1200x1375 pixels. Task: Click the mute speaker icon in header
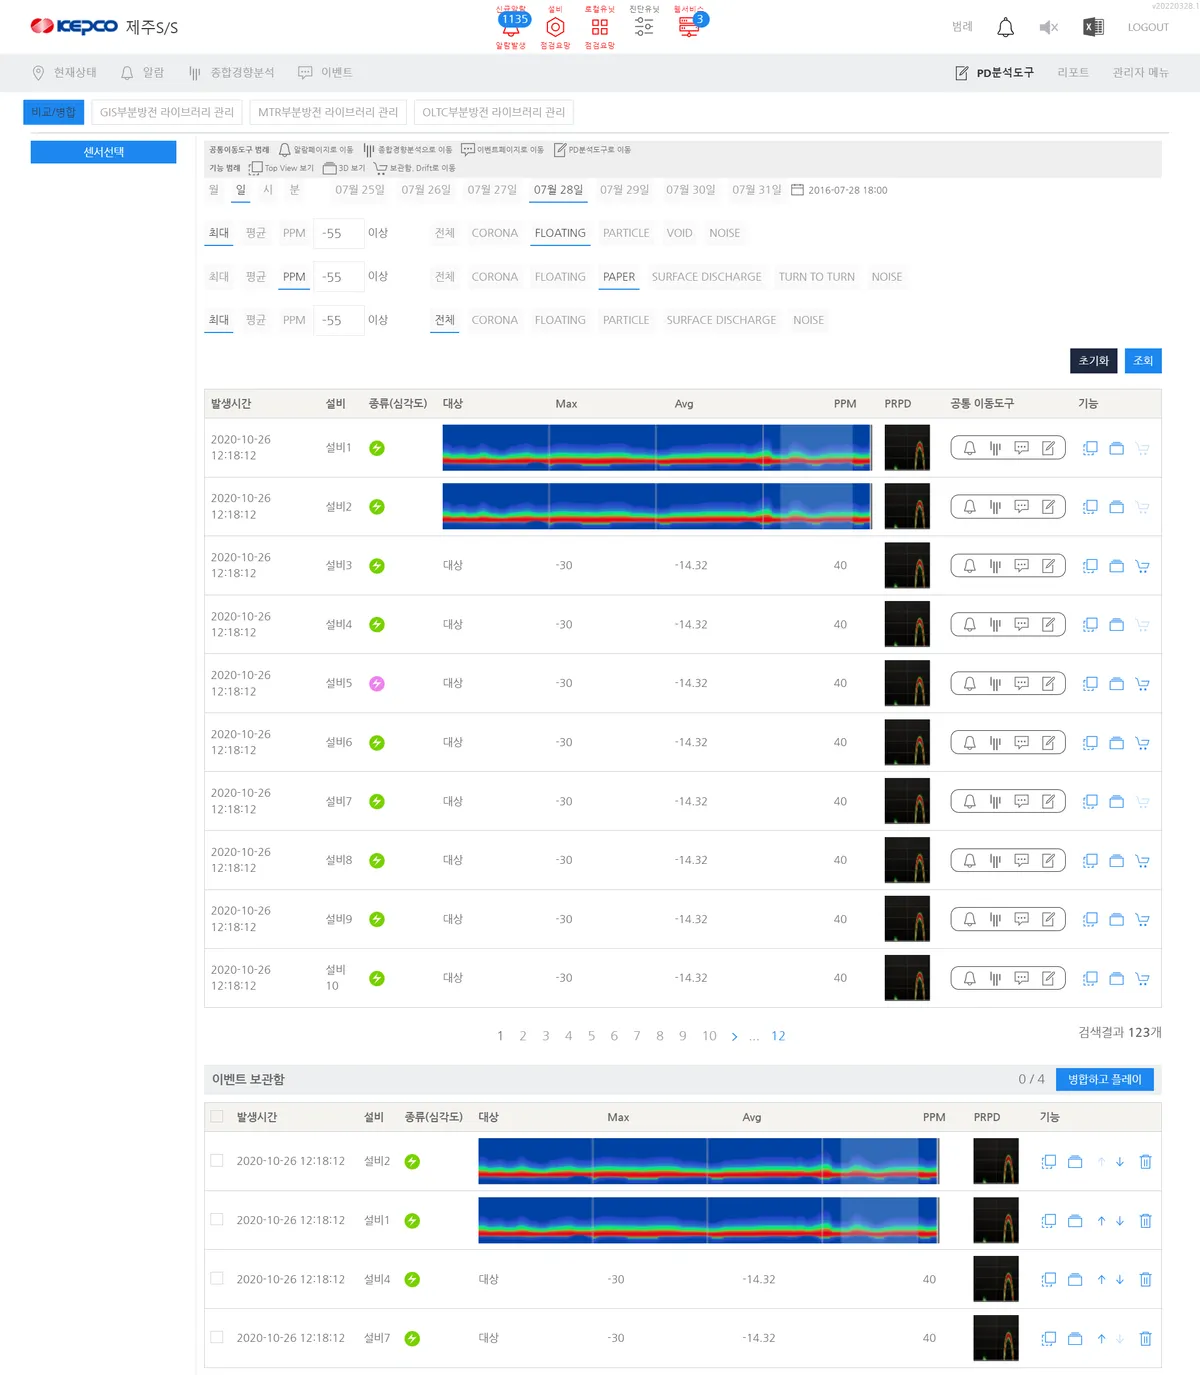[1048, 28]
